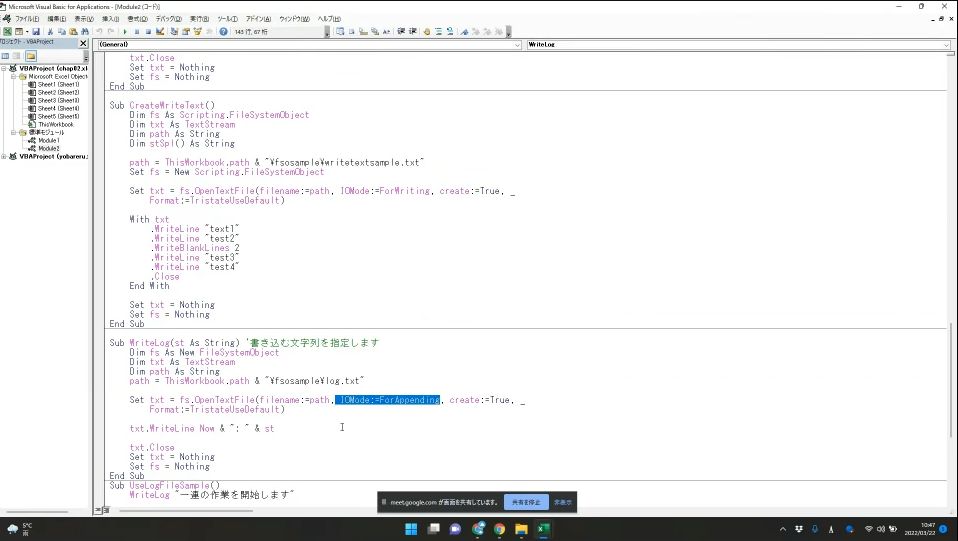This screenshot has height=541, width=958.
Task: Click the 共有を停止 stop-sharing button
Action: tap(526, 502)
